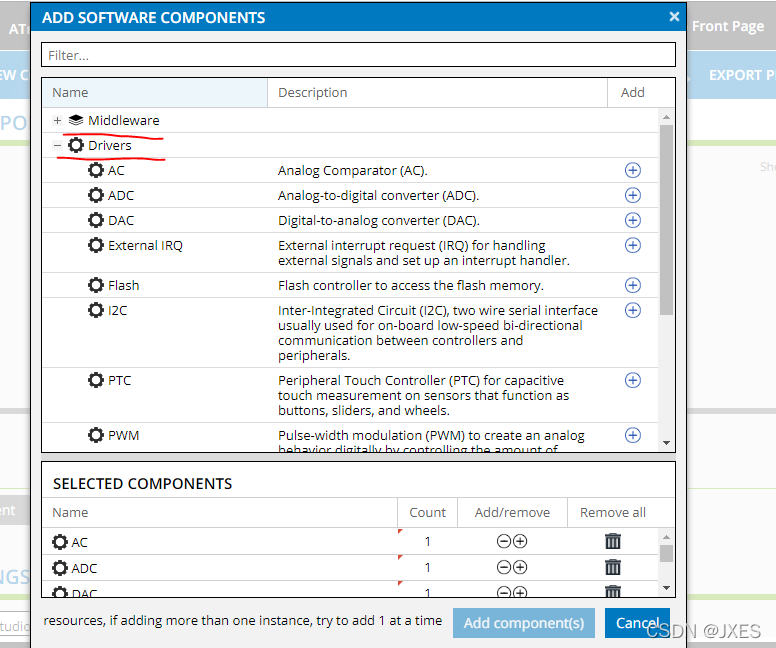Add the PTC driver with plus icon
The image size is (776, 648).
click(632, 380)
